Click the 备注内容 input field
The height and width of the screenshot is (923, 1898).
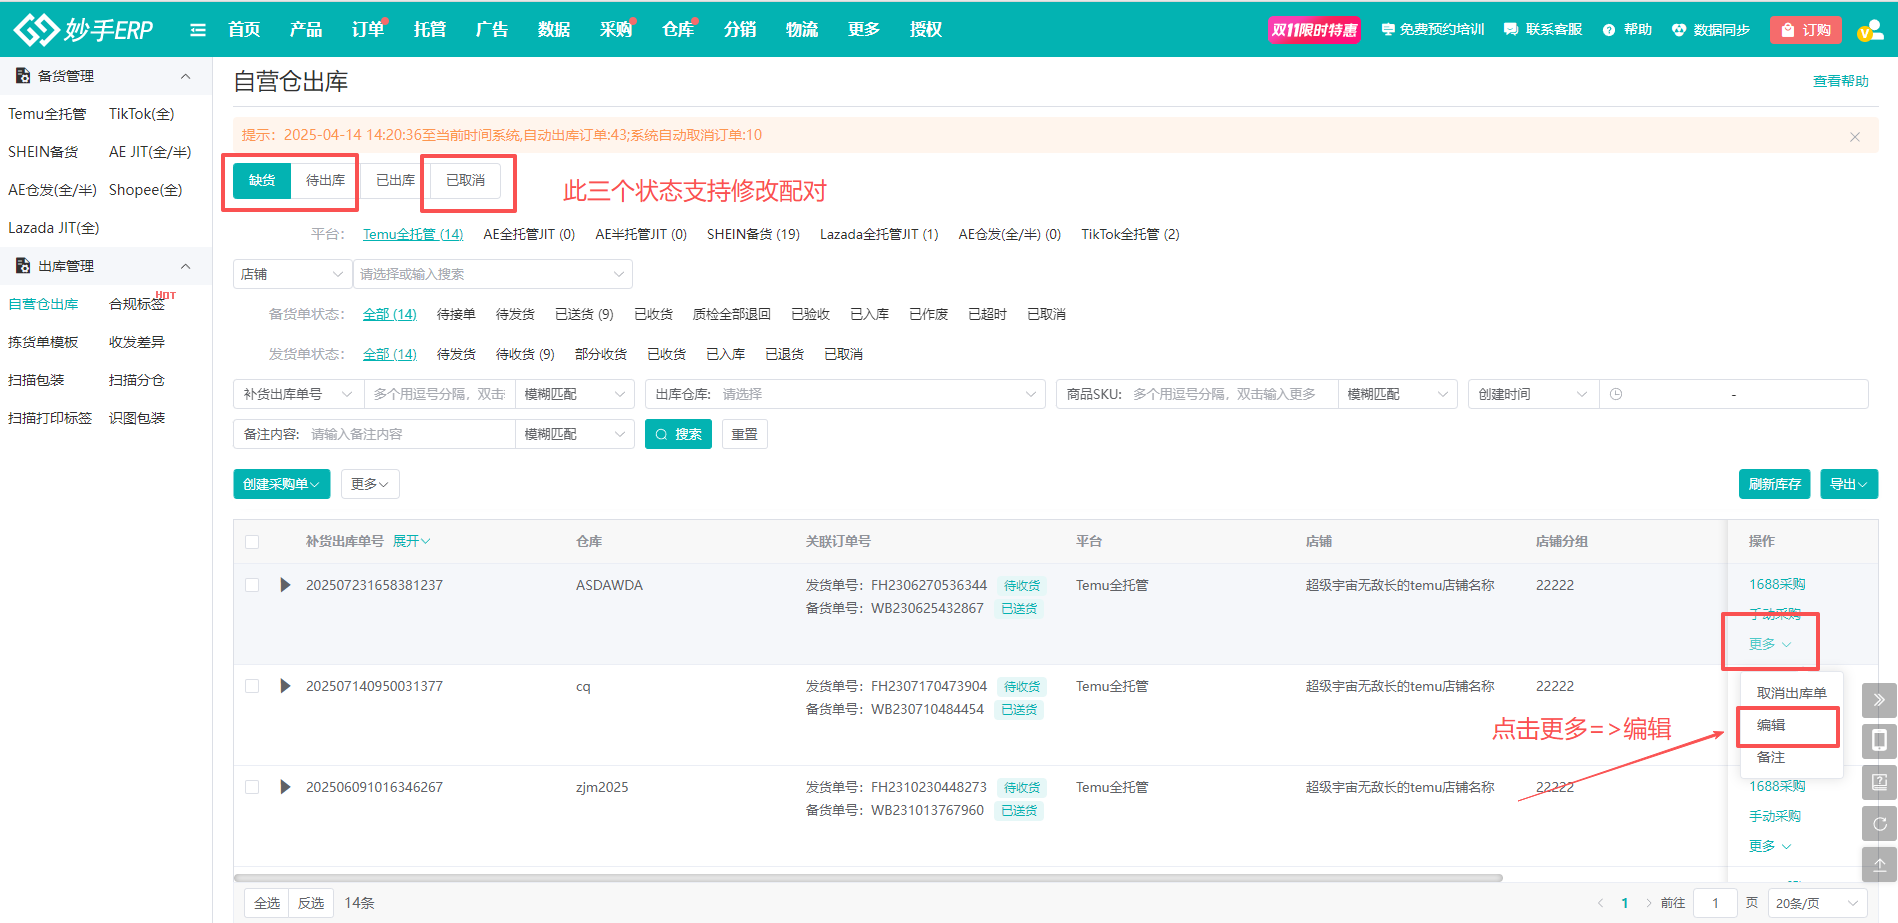click(408, 434)
